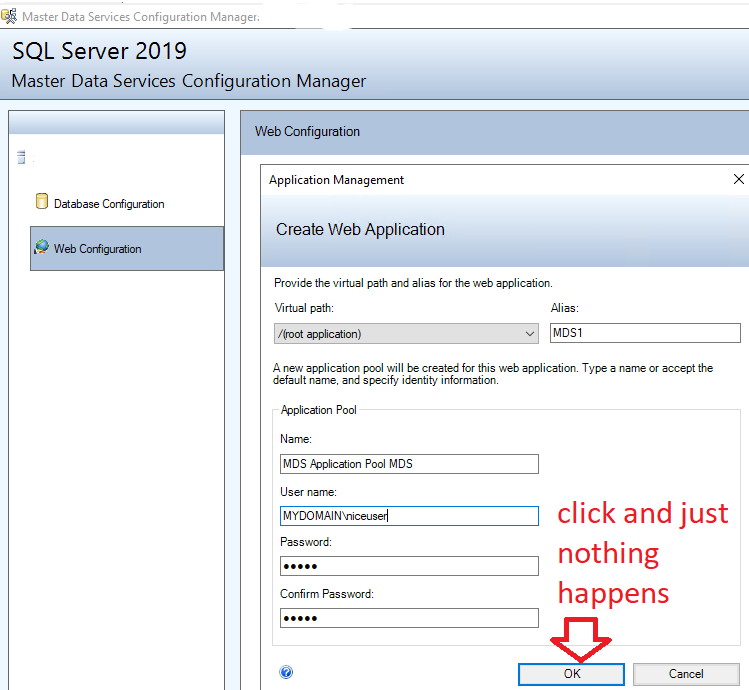The height and width of the screenshot is (690, 749).
Task: Click the Confirm Password input field
Action: click(x=409, y=618)
